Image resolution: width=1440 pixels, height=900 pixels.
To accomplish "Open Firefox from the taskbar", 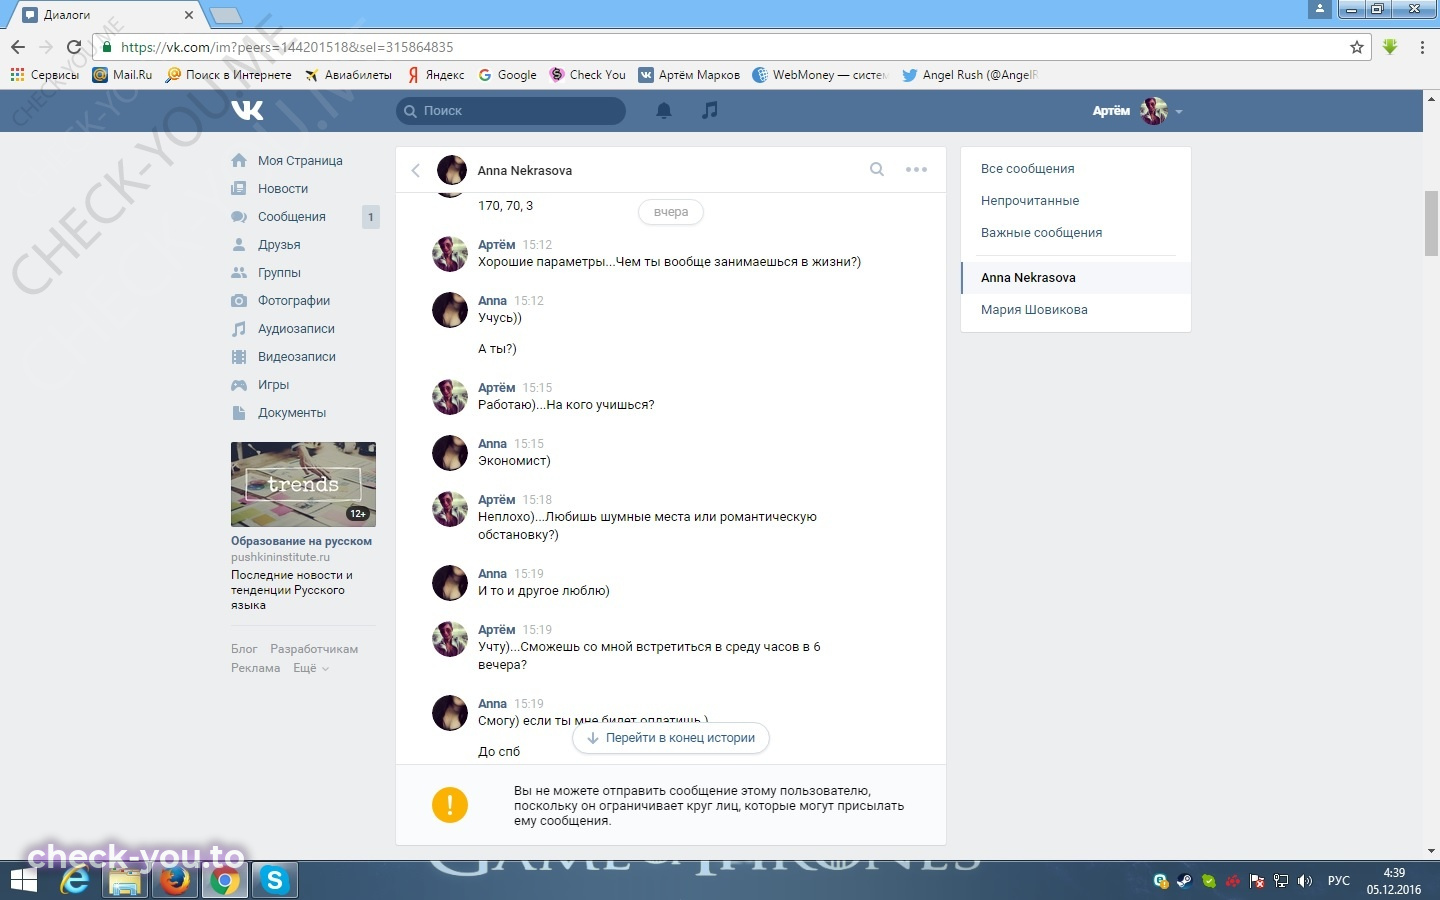I will tap(175, 881).
